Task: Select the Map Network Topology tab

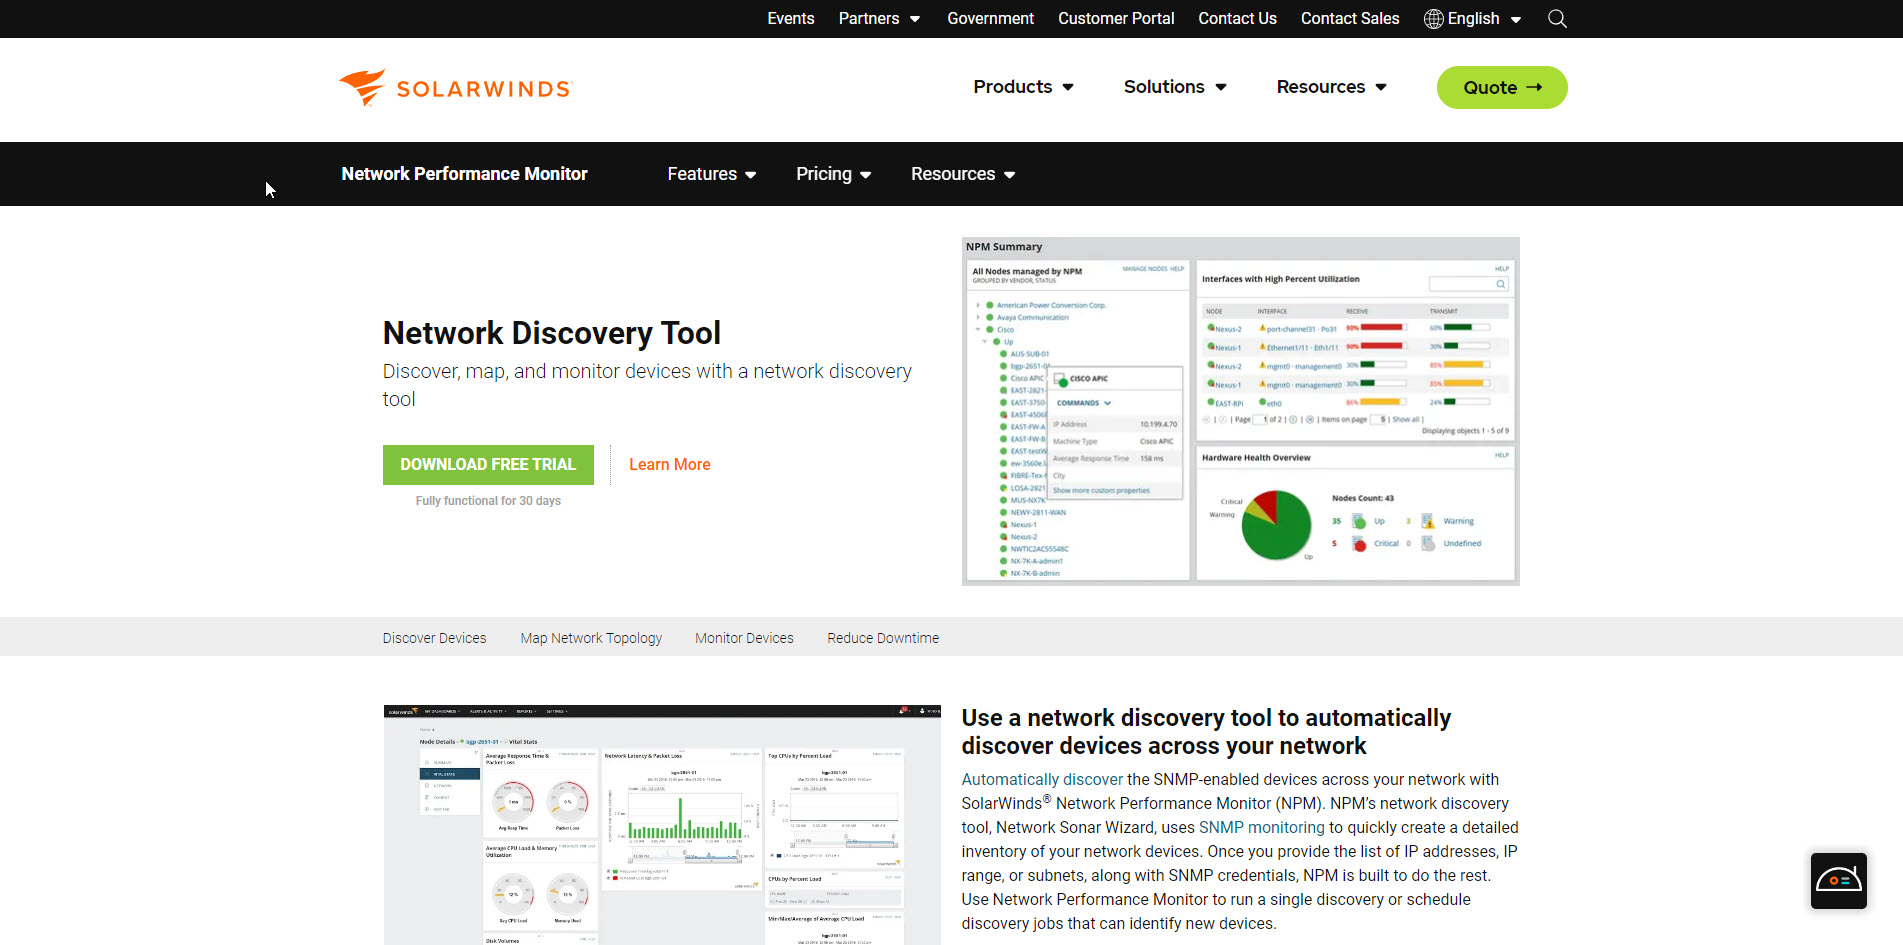Action: [x=590, y=637]
